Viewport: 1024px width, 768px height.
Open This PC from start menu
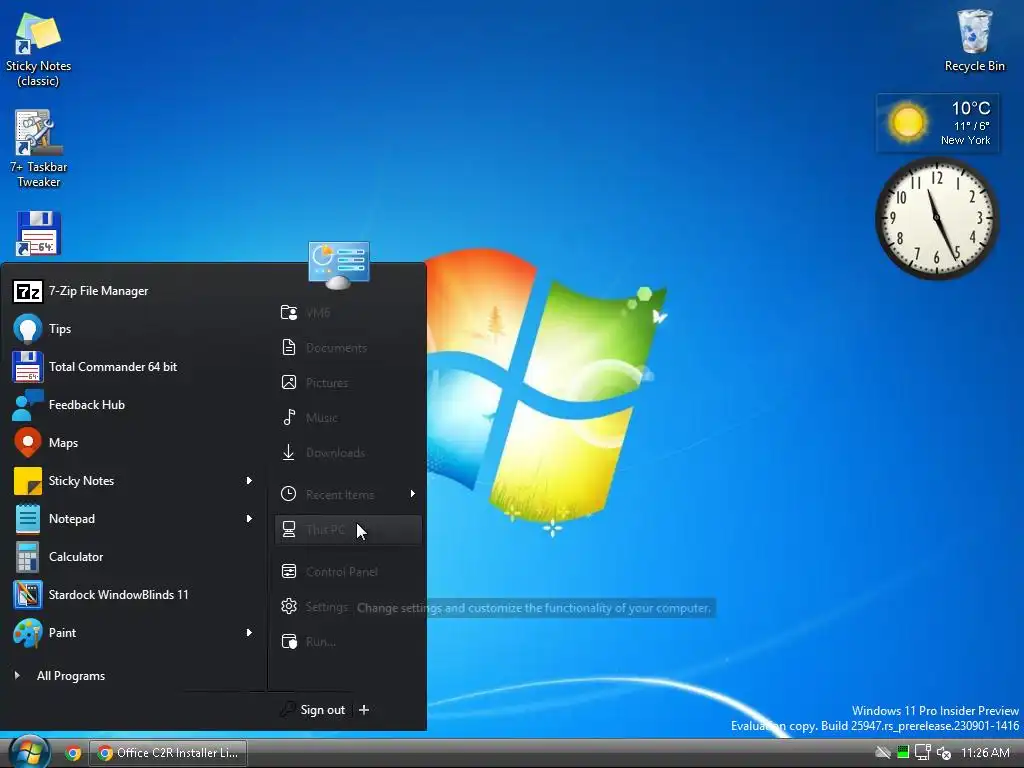tap(348, 530)
